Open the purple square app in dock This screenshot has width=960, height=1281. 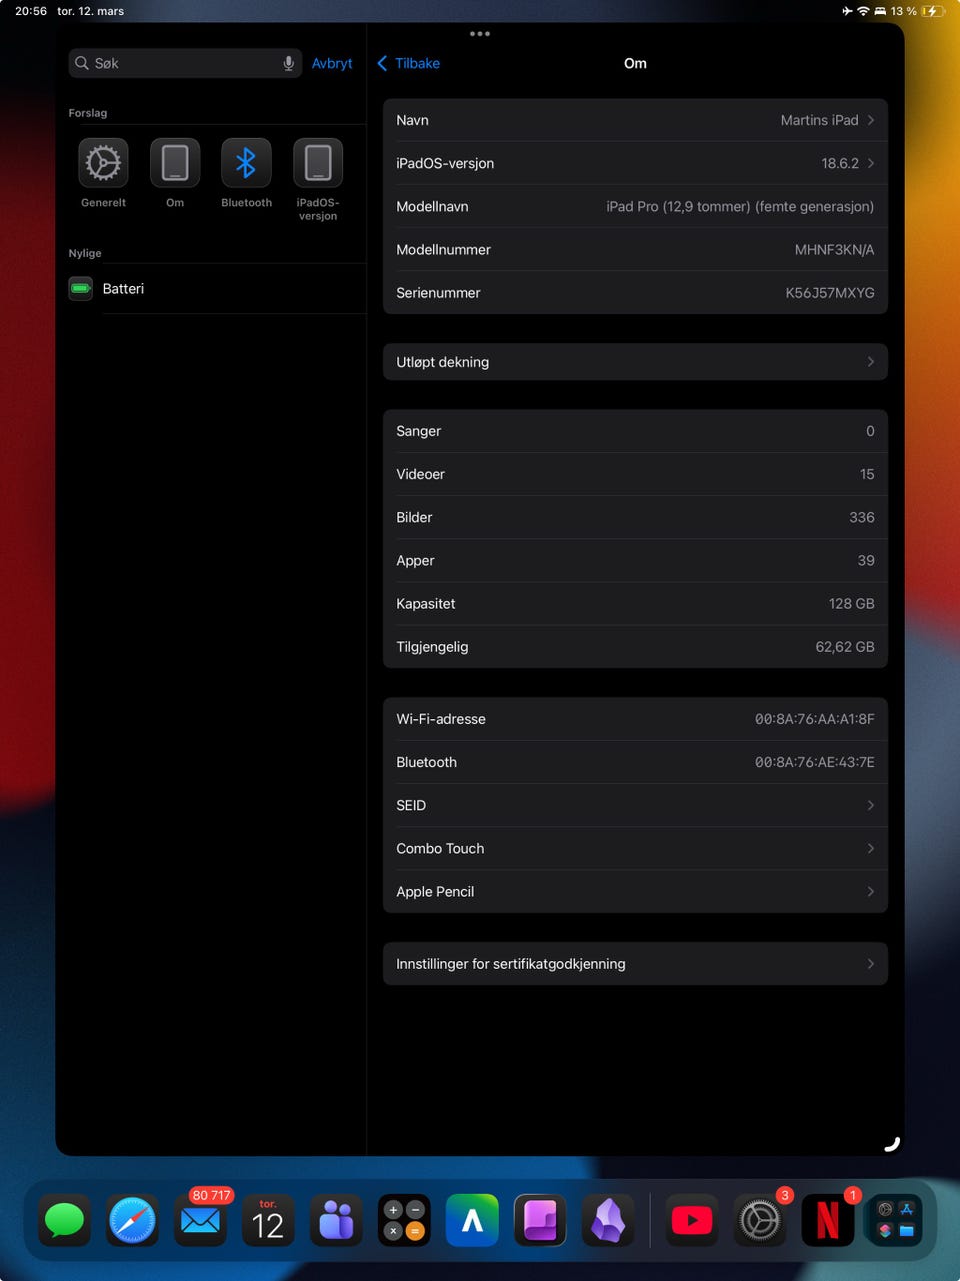[540, 1220]
